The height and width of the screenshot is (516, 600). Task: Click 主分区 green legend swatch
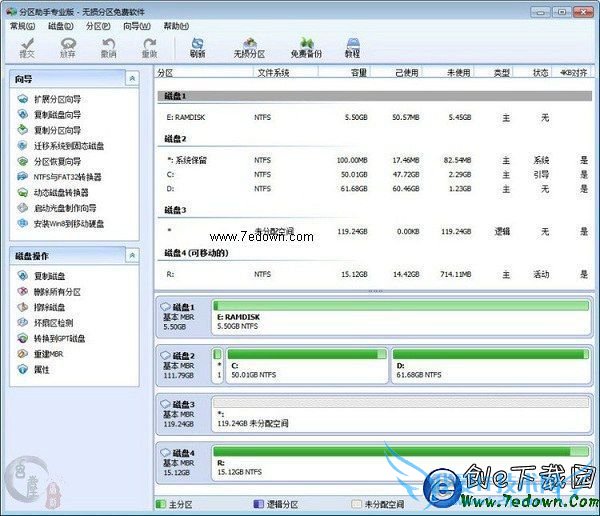tap(161, 504)
